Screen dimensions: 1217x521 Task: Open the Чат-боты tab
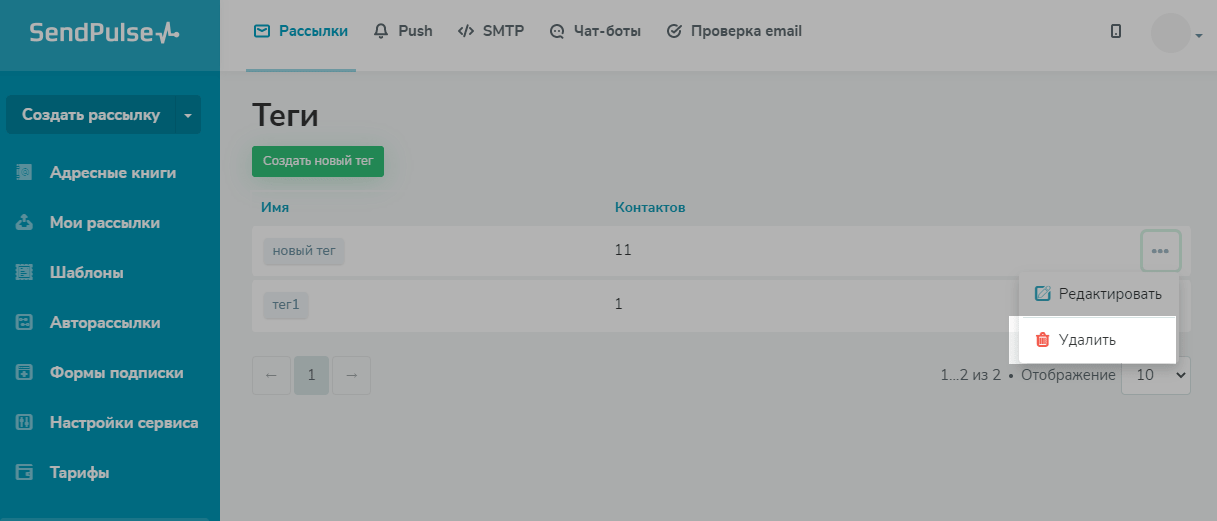[595, 31]
